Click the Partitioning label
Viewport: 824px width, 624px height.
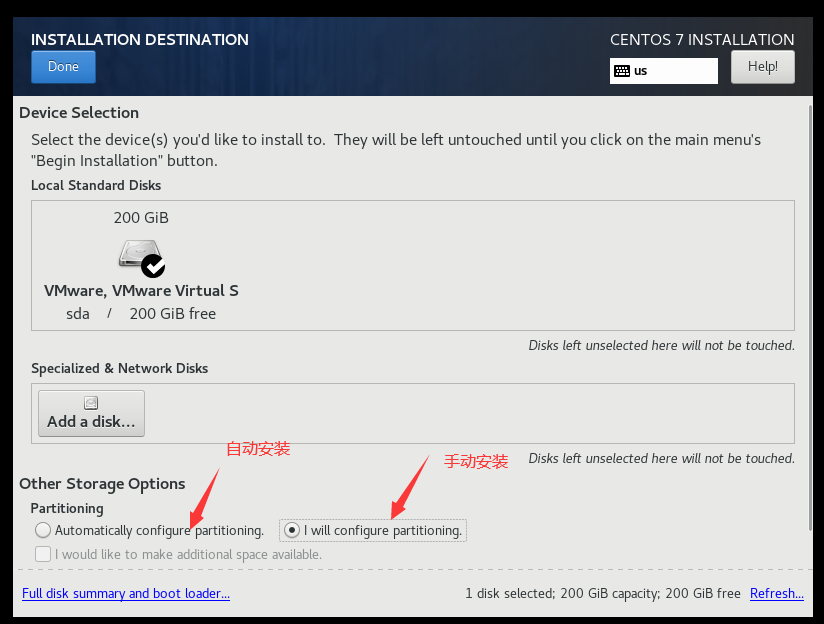tap(67, 508)
